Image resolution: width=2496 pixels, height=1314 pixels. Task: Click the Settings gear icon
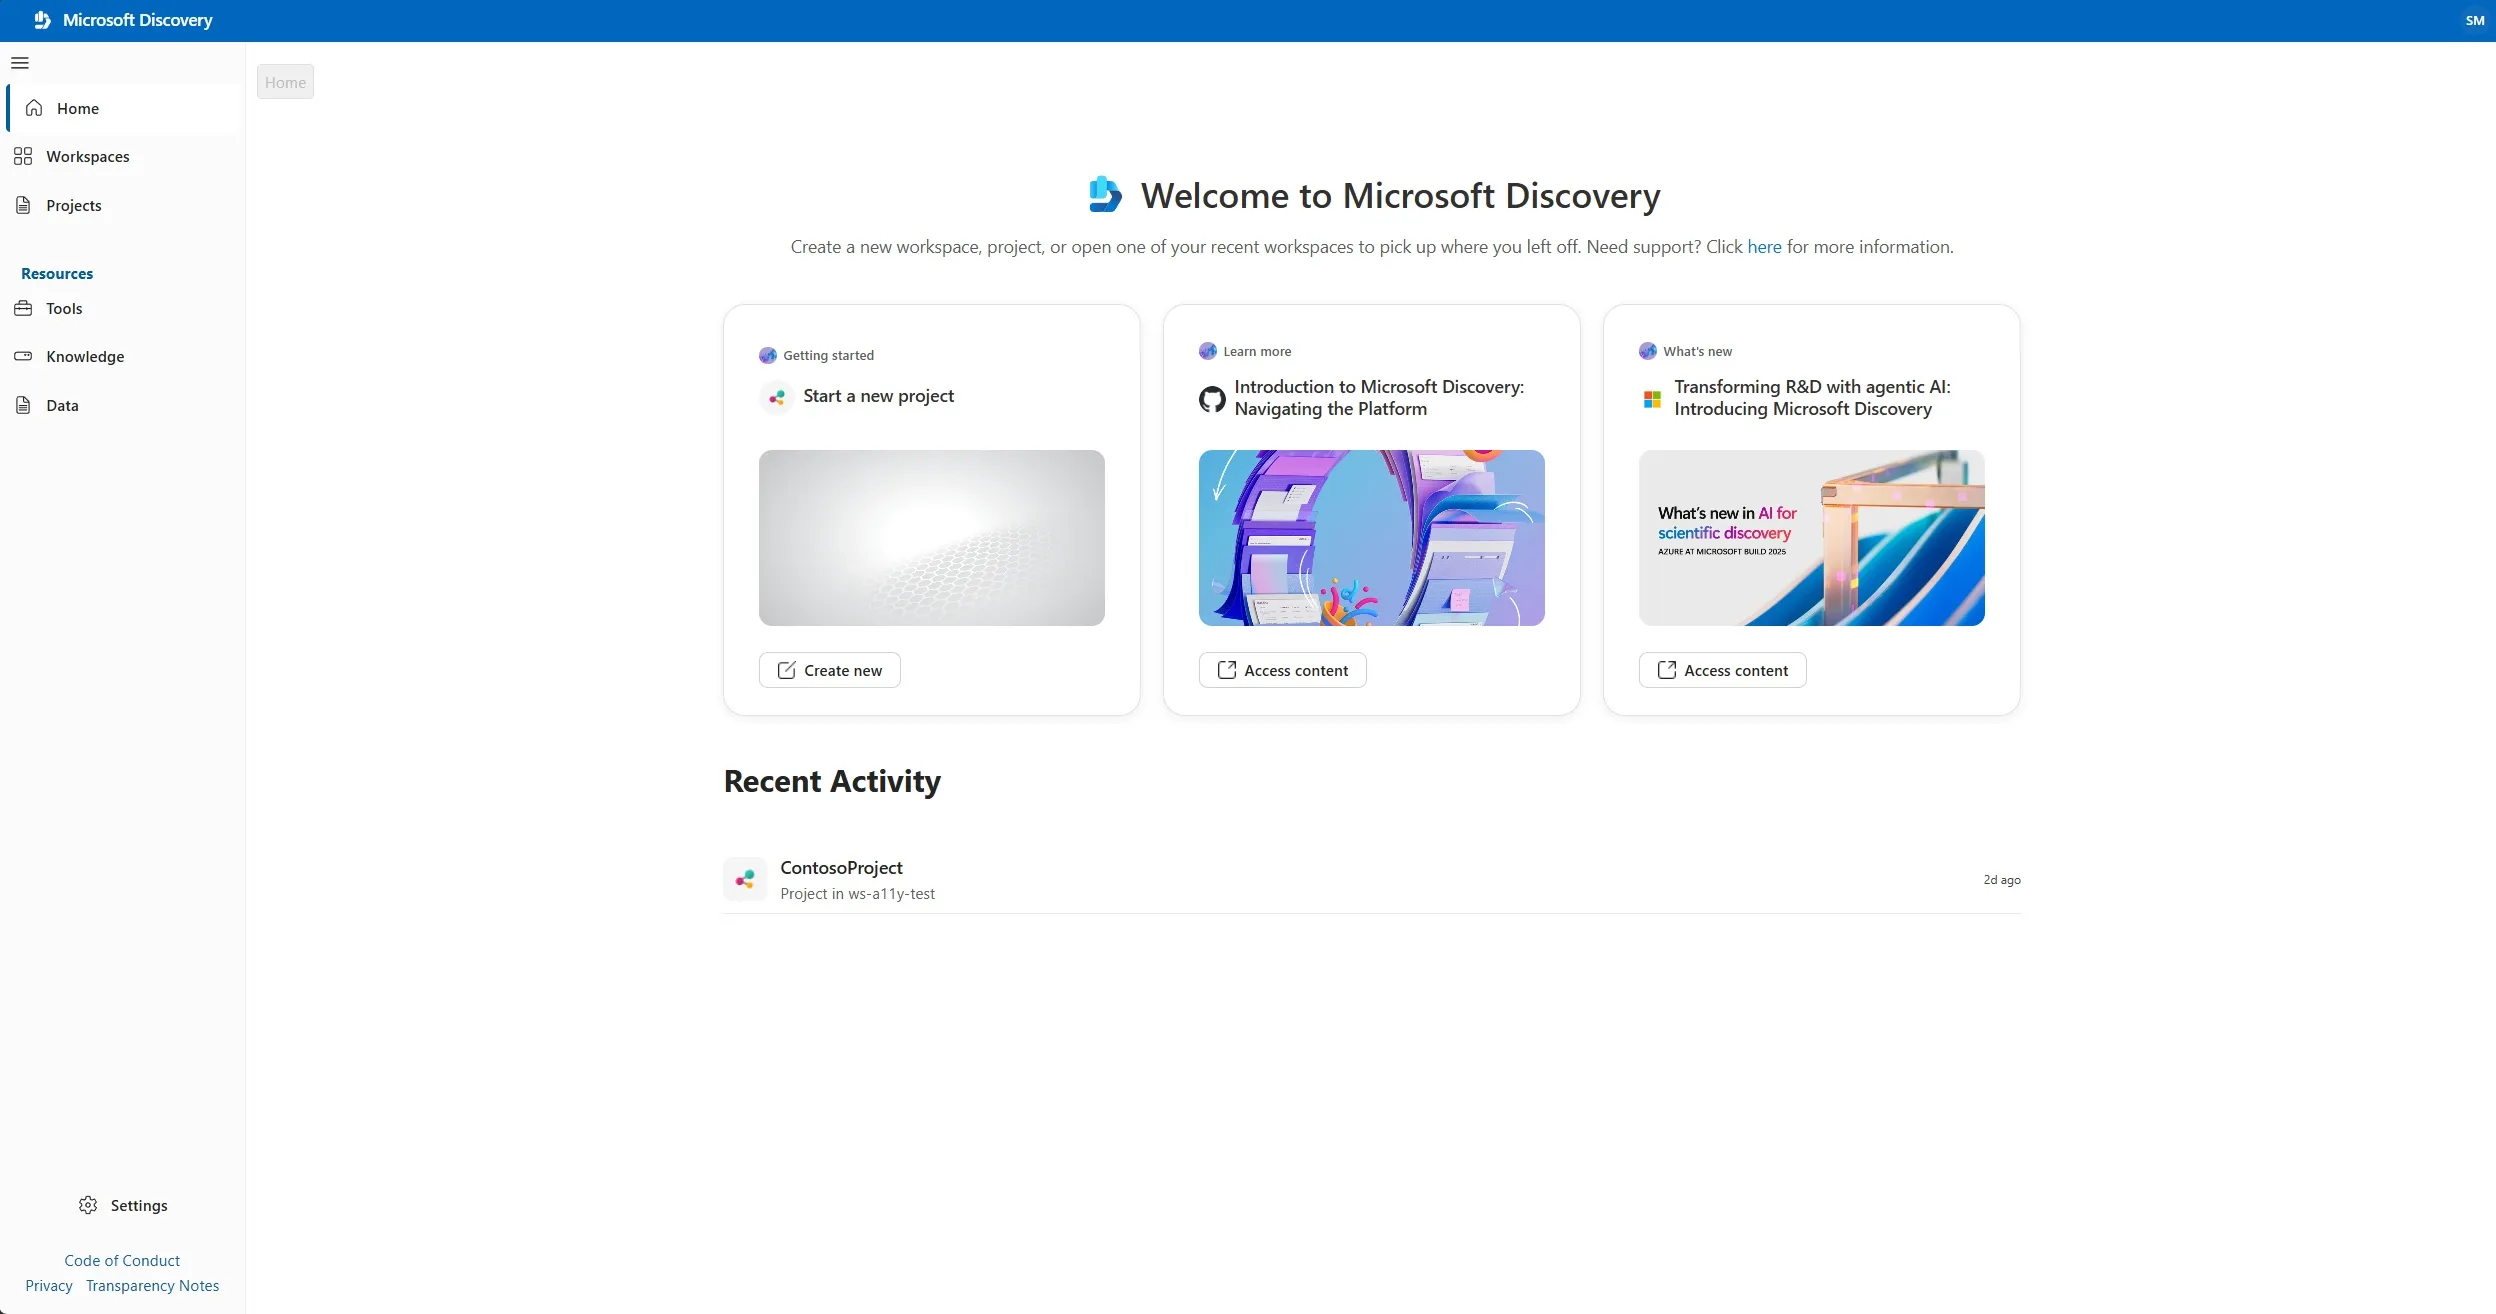[x=88, y=1205]
